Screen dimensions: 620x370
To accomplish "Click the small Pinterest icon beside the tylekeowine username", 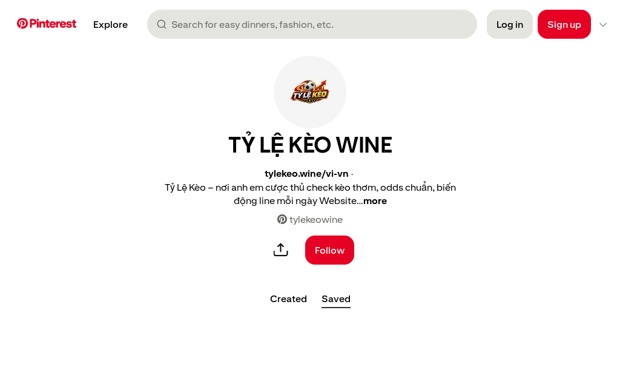I will 282,219.
